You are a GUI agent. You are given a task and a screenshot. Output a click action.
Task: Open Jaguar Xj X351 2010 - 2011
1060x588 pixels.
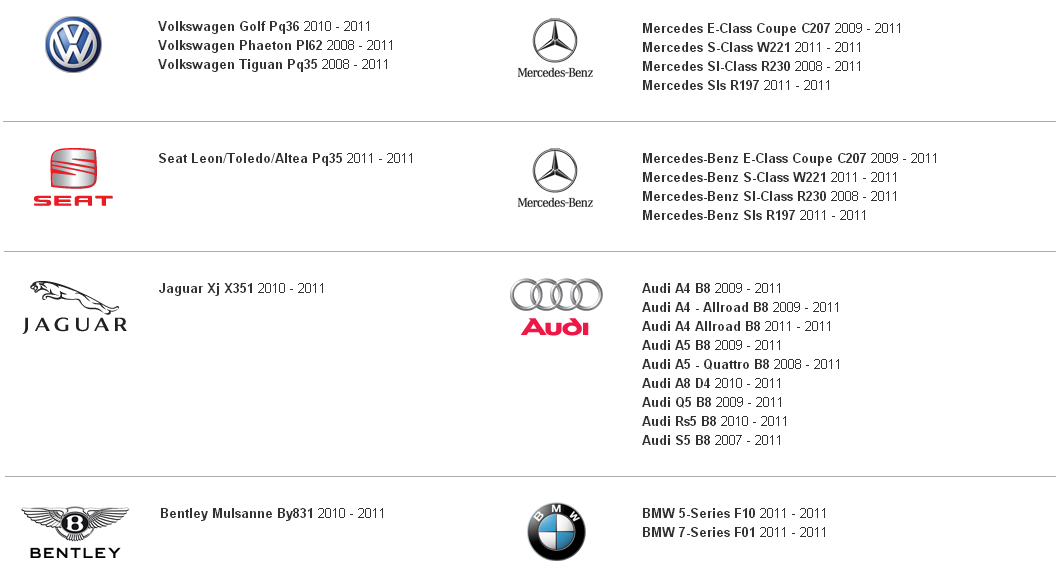pos(241,288)
